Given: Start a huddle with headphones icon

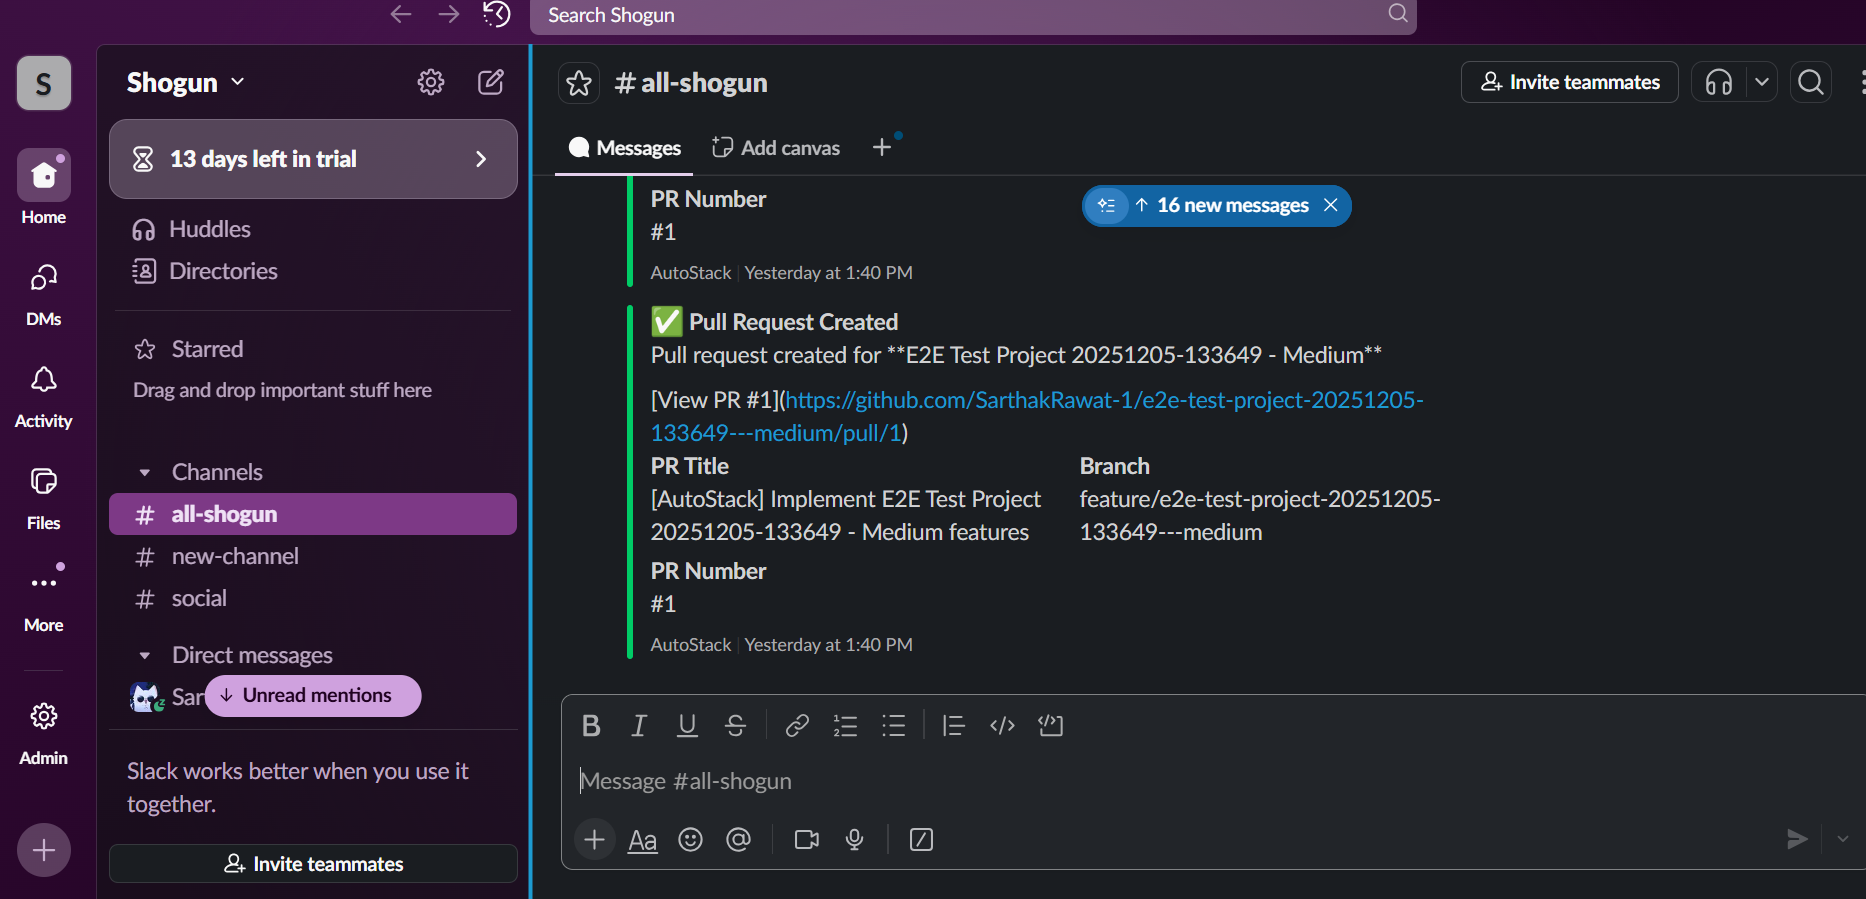Looking at the screenshot, I should 1719,82.
